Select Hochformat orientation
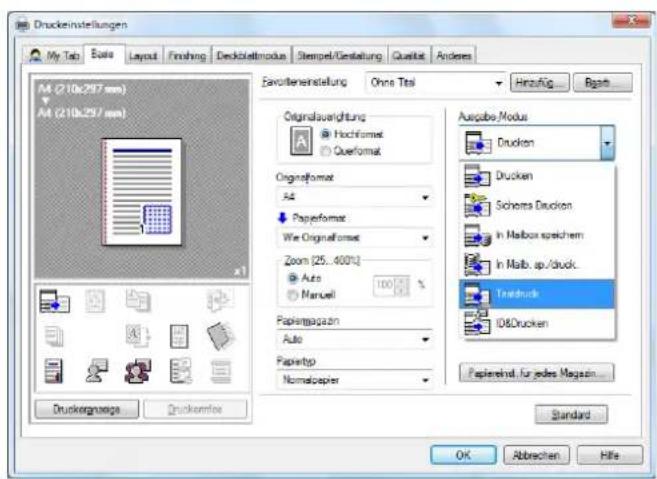This screenshot has height=479, width=657. 352,134
